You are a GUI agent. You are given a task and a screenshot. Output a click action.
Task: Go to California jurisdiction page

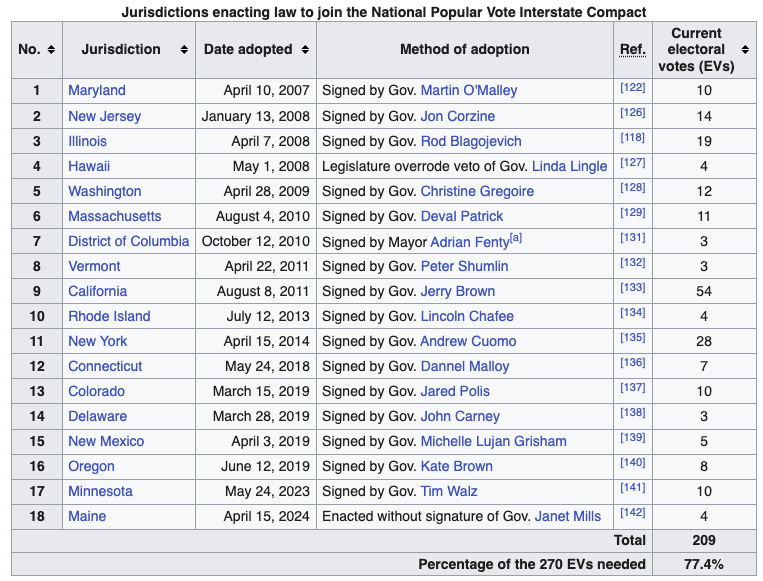[x=97, y=291]
